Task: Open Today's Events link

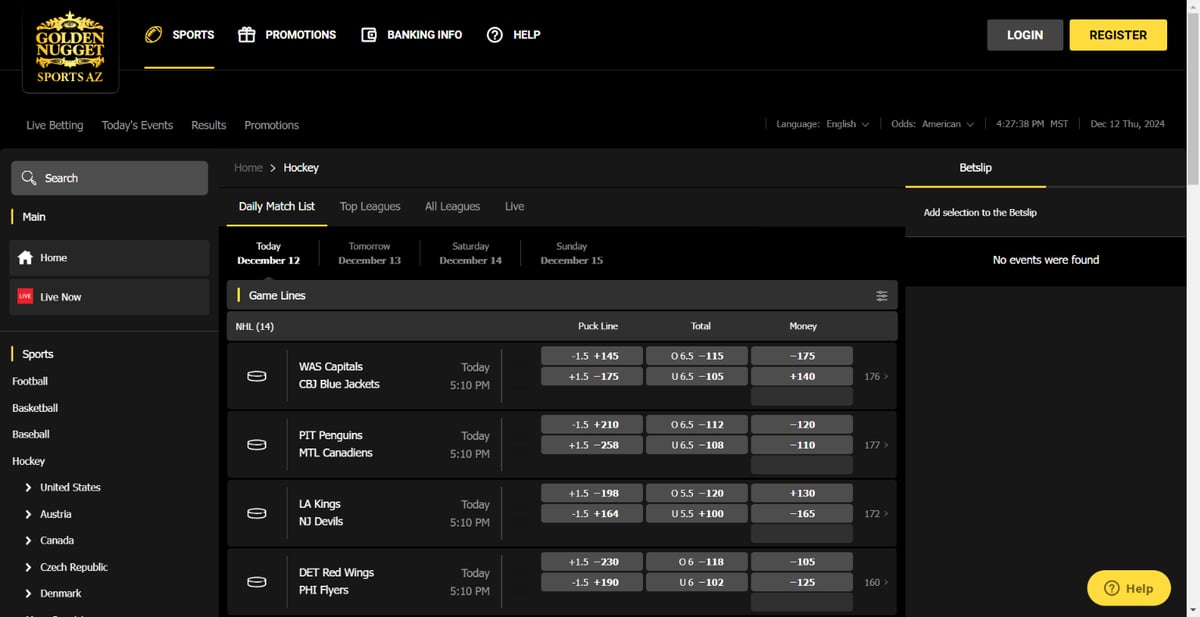Action: 137,125
